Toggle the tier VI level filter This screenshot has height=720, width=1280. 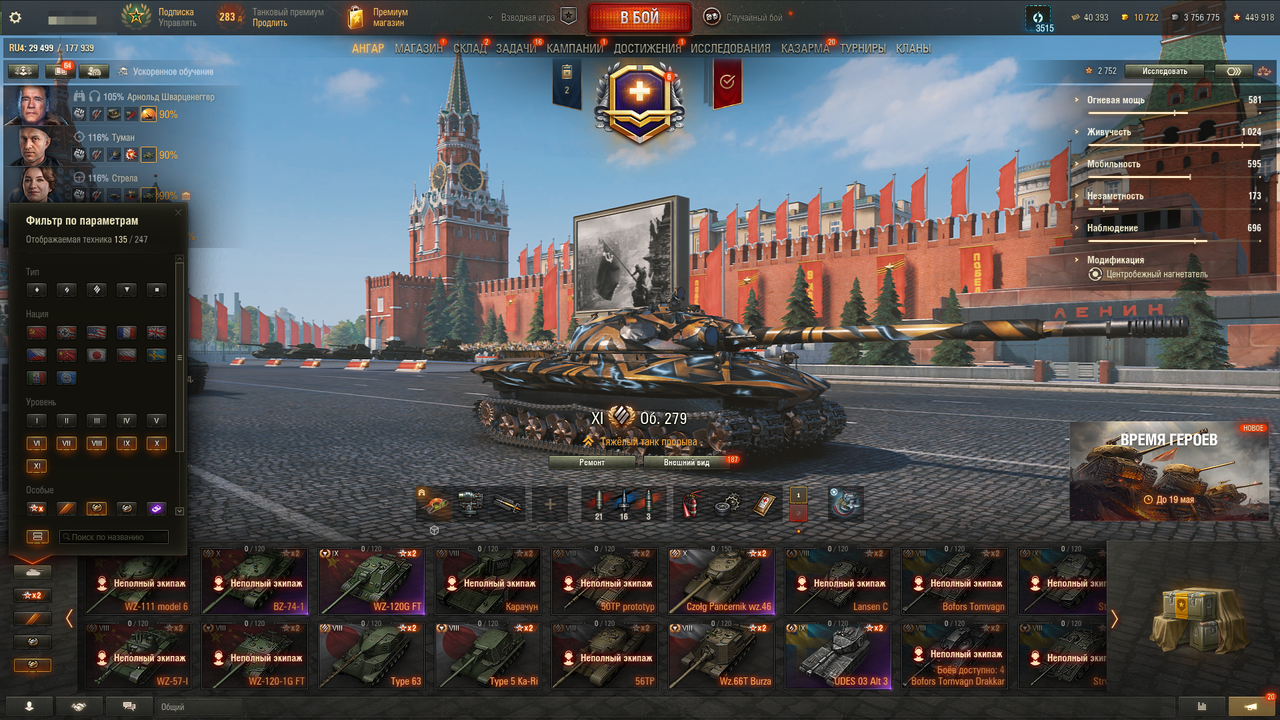click(37, 443)
